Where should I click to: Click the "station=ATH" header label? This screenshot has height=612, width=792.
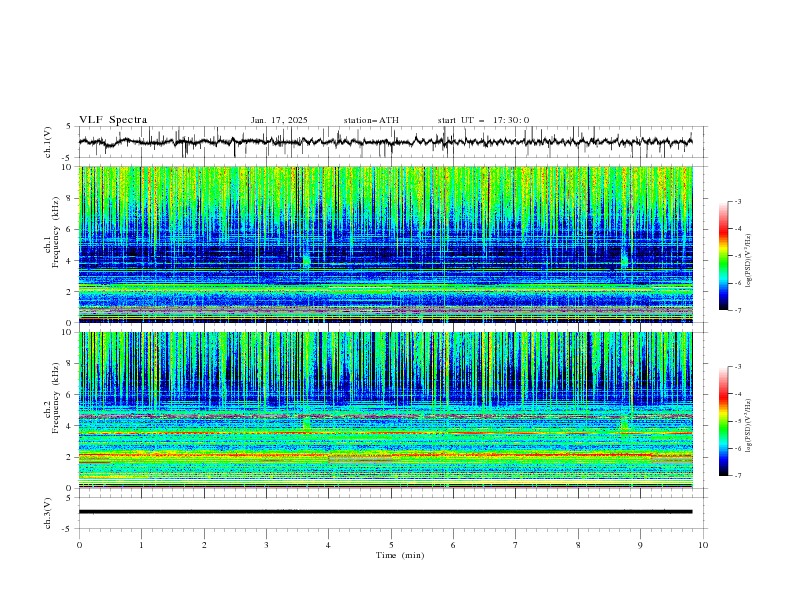pos(371,120)
